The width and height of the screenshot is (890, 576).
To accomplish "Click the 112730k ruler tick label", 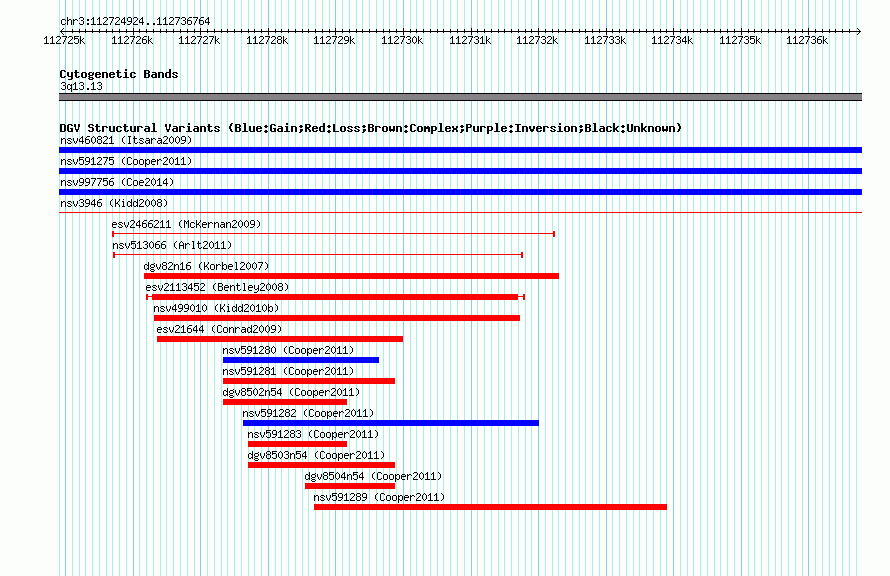I will coord(402,40).
